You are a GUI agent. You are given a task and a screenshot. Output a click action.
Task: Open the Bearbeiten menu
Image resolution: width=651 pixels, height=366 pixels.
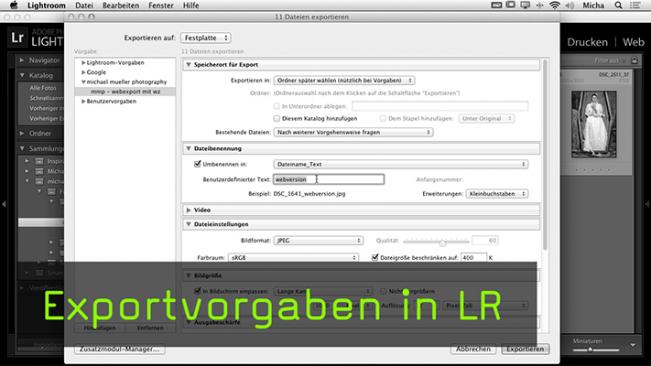point(121,5)
